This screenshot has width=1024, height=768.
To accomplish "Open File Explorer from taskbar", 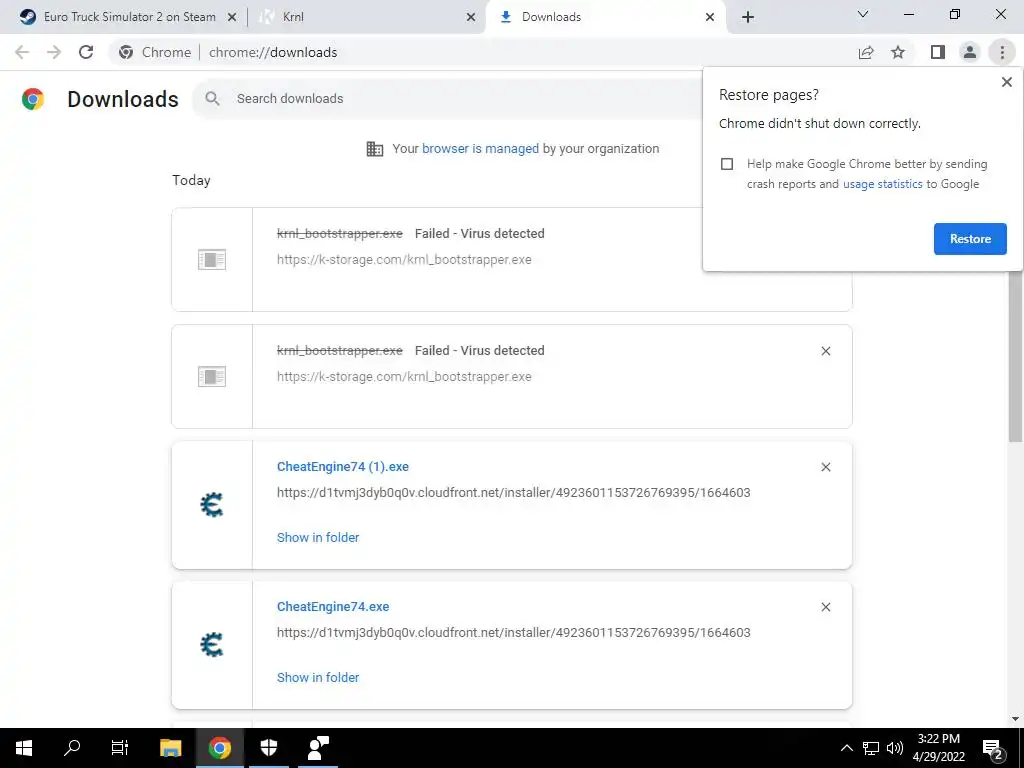I will pyautogui.click(x=170, y=748).
